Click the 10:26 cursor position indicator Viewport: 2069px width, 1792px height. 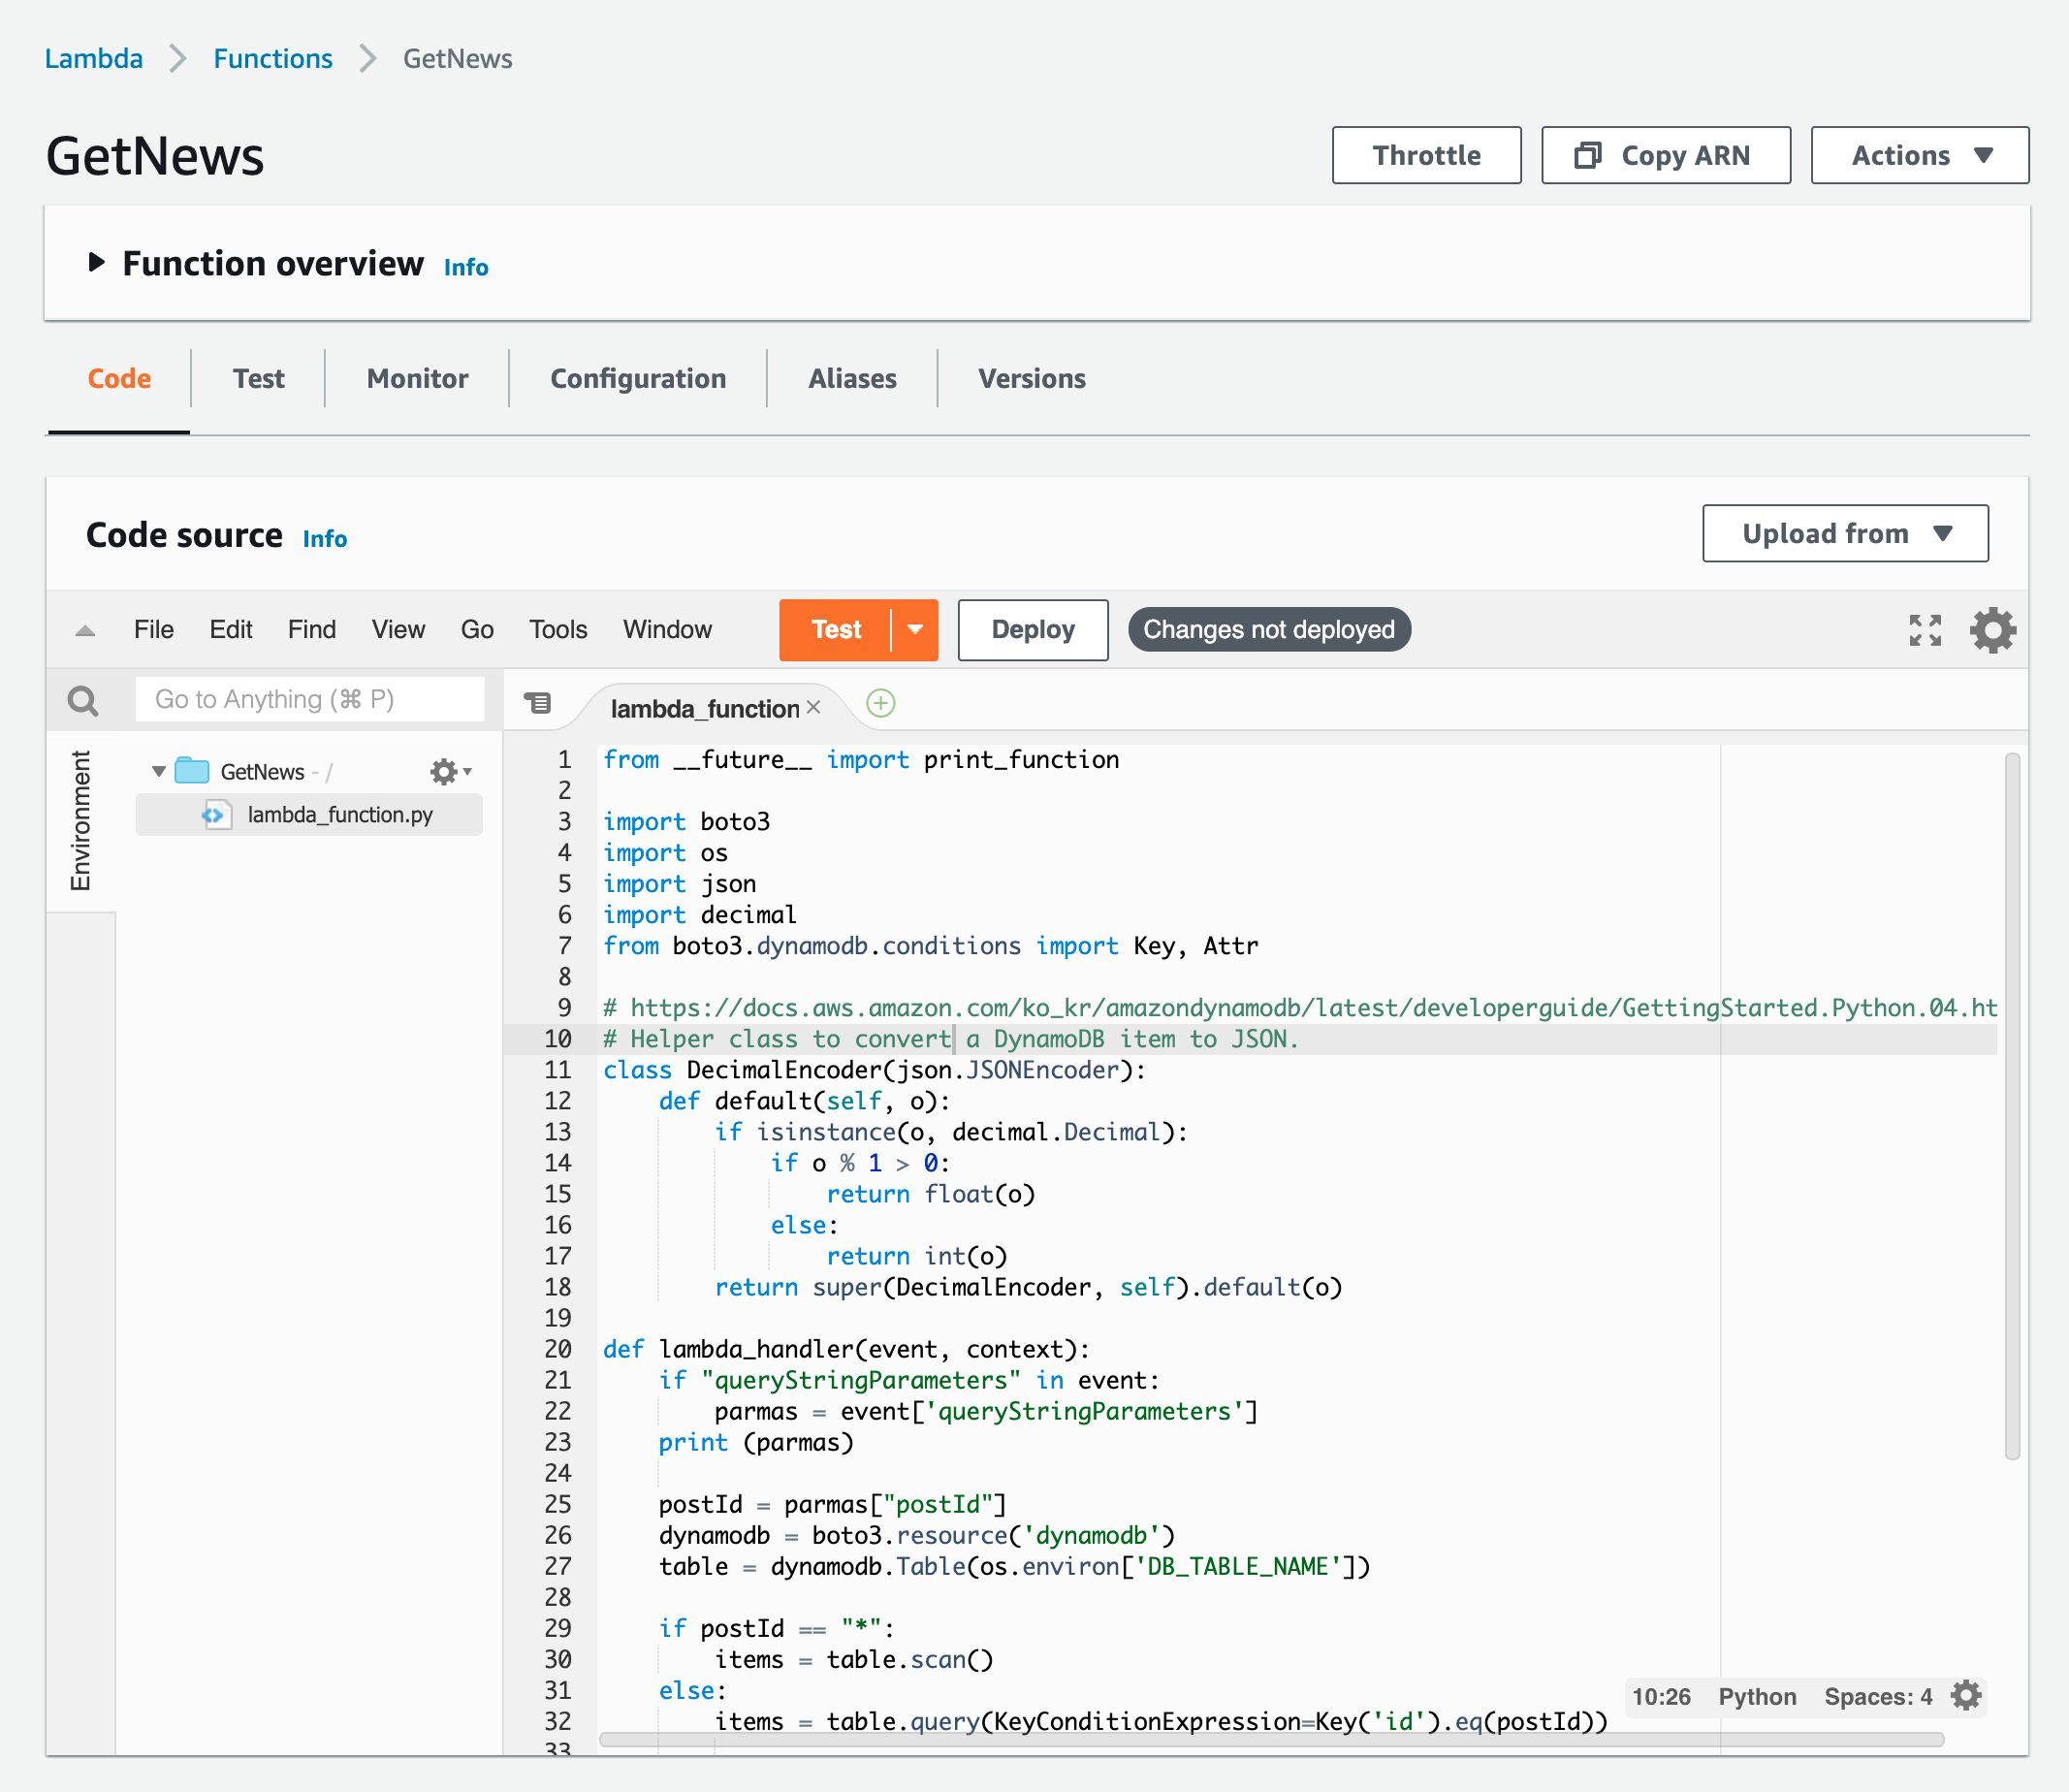1661,1697
